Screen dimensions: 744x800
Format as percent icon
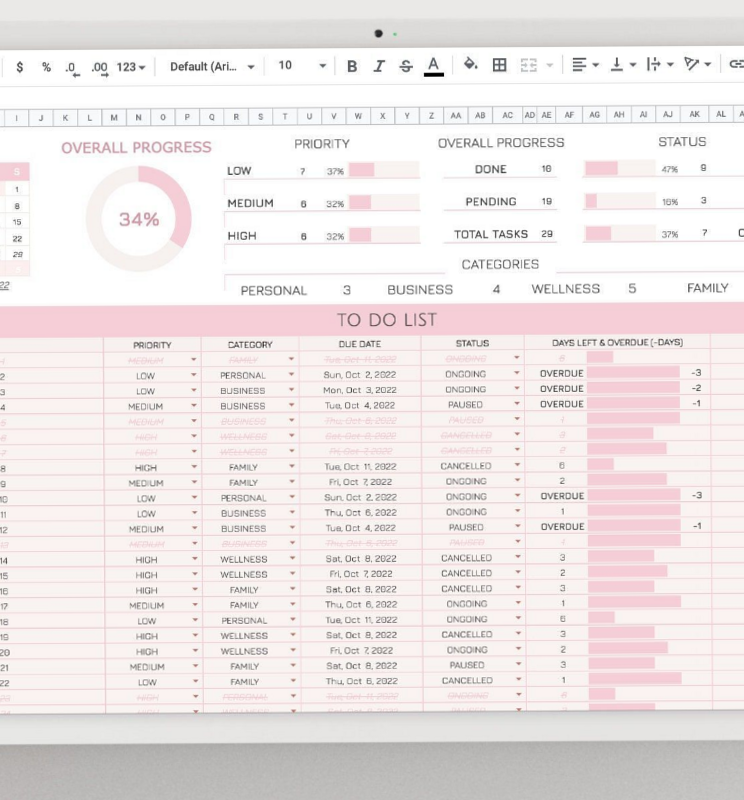[x=46, y=67]
